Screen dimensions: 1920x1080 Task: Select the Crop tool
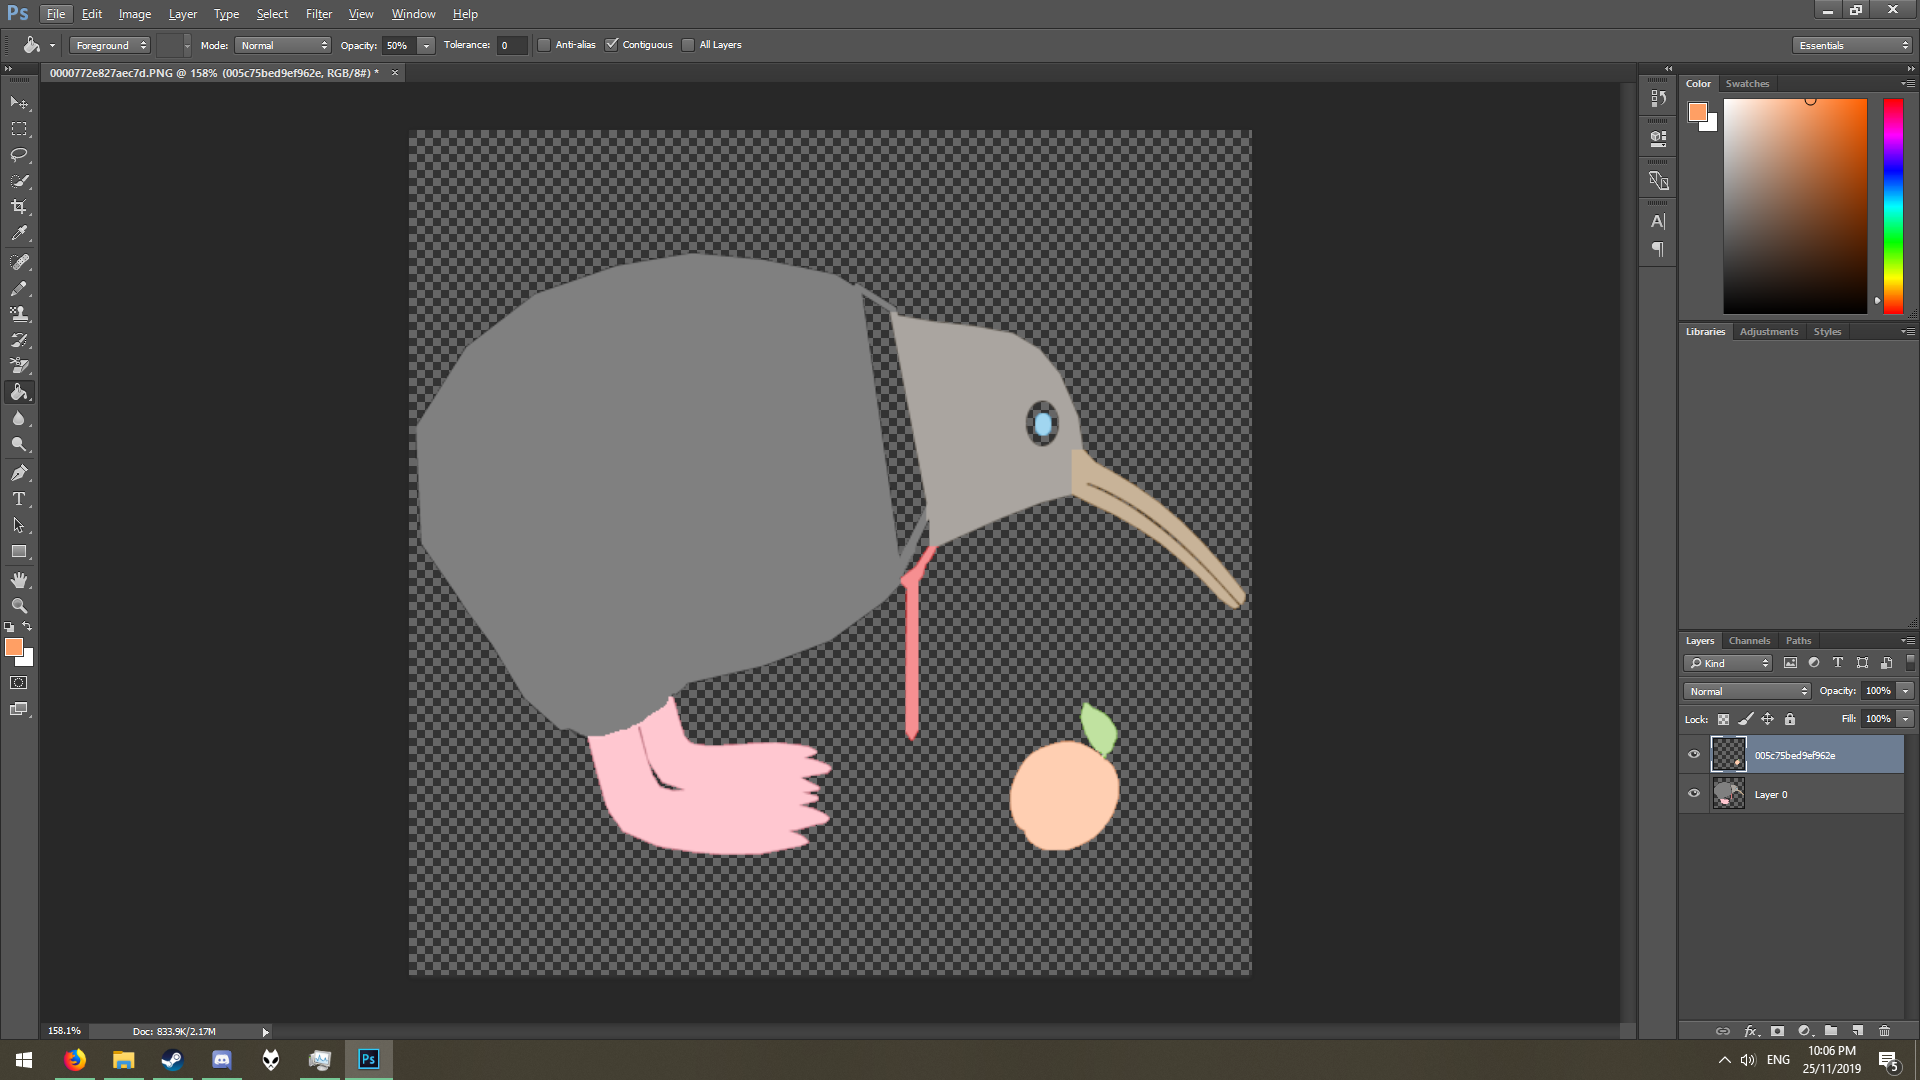[x=19, y=207]
